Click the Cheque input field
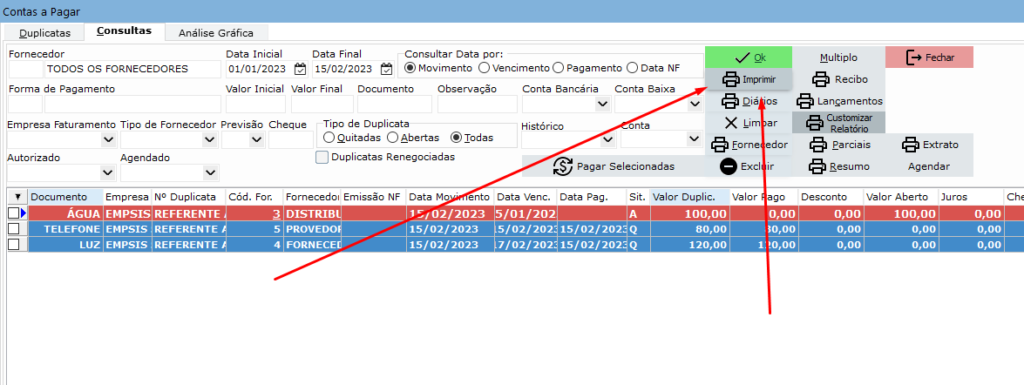This screenshot has height=385, width=1024. [x=291, y=140]
